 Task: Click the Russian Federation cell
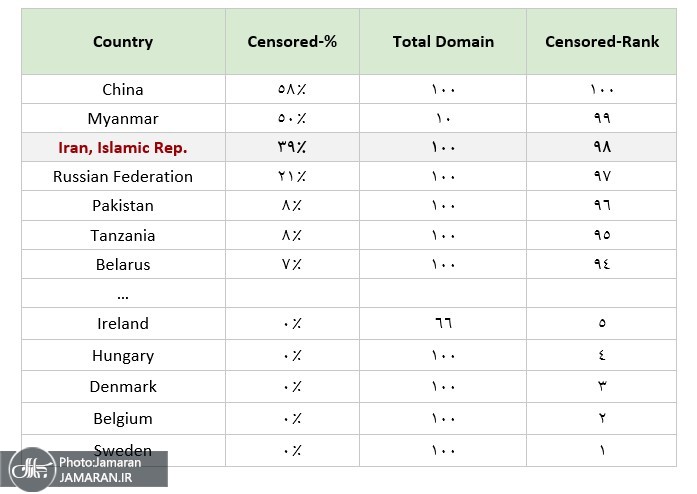(123, 177)
